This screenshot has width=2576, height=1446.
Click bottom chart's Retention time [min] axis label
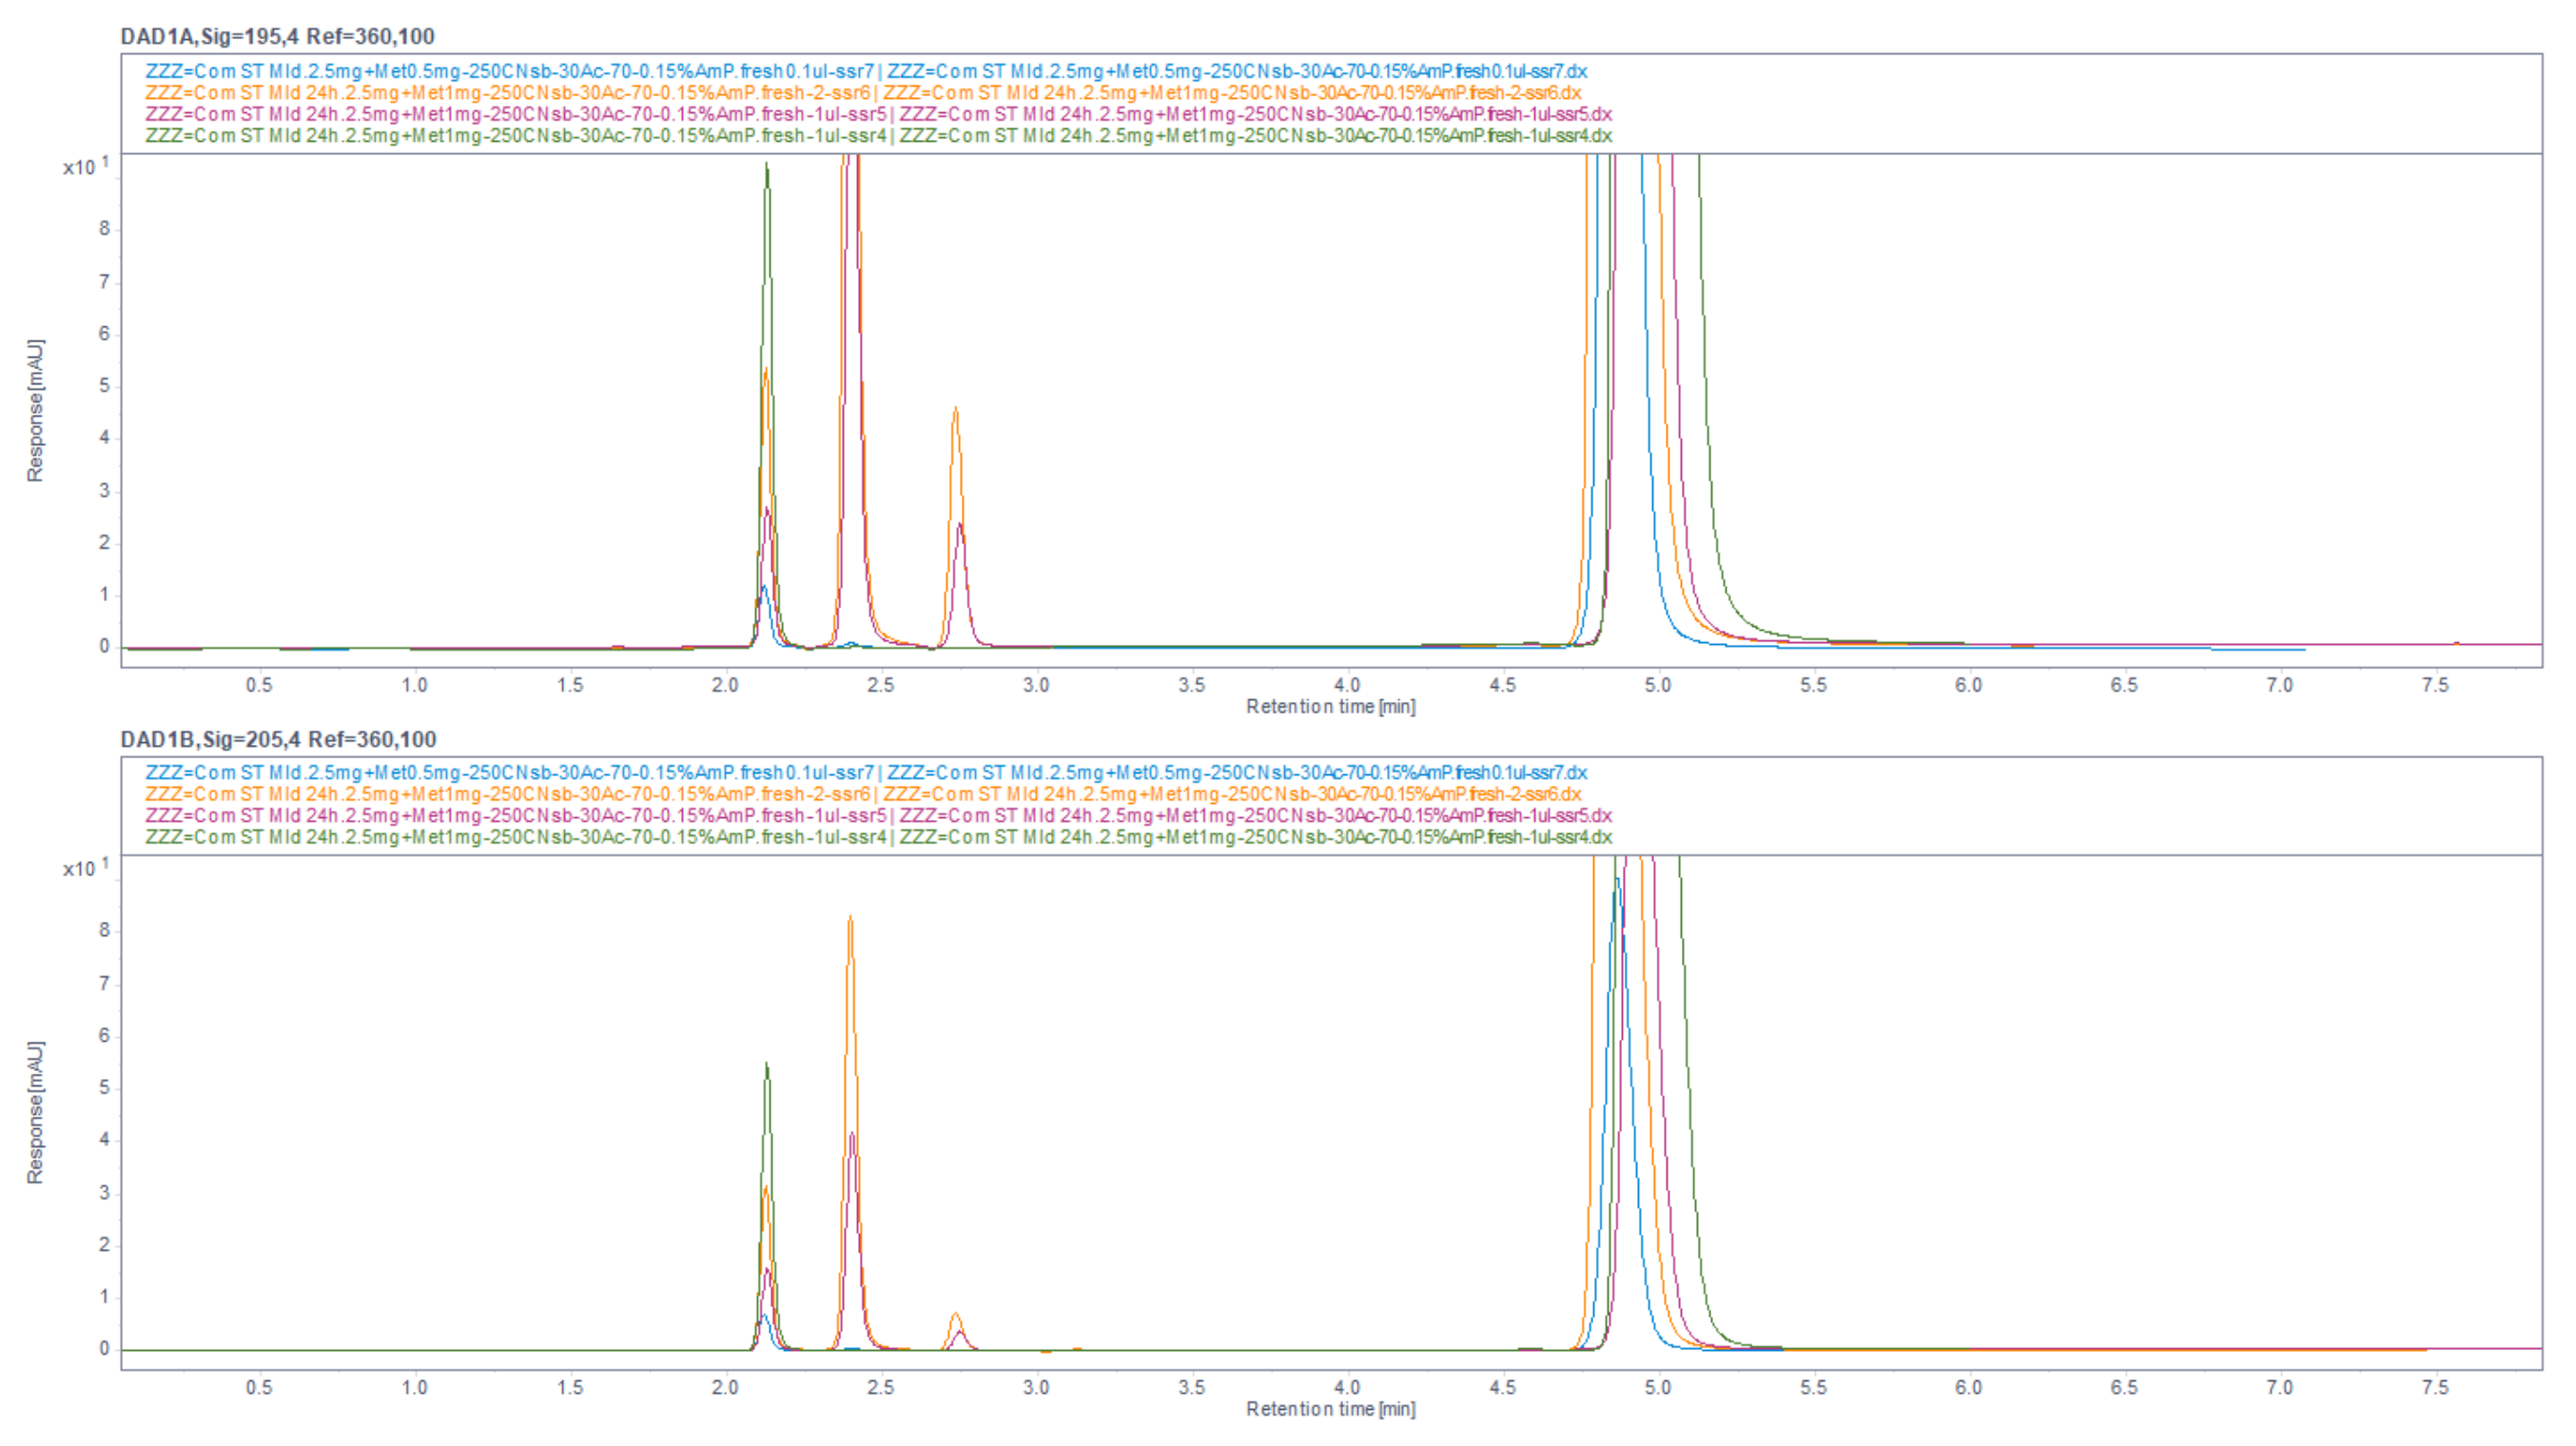(1330, 1409)
